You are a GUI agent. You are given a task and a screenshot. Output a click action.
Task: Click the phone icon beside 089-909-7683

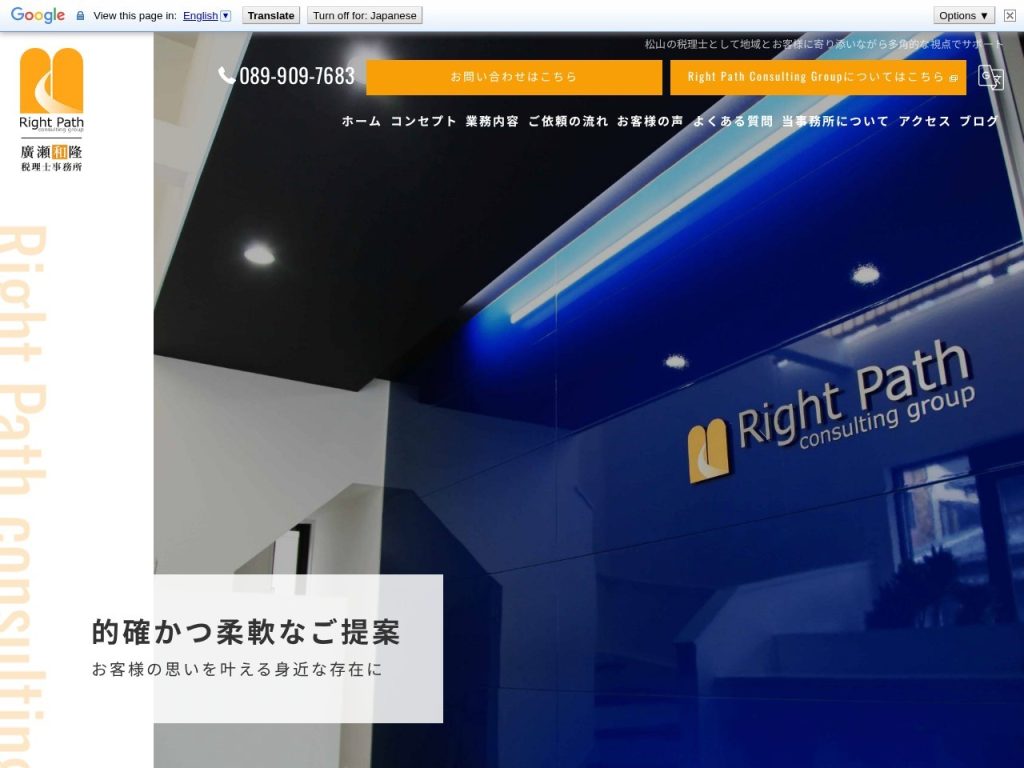pos(226,75)
